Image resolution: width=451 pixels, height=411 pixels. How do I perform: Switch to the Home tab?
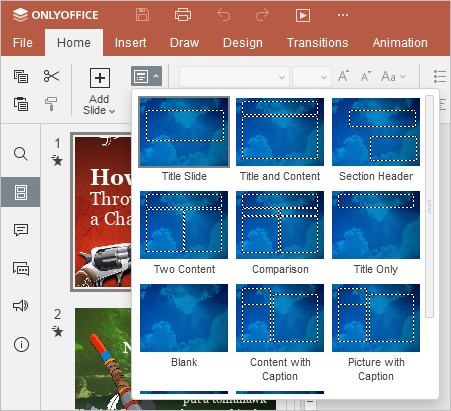point(74,43)
